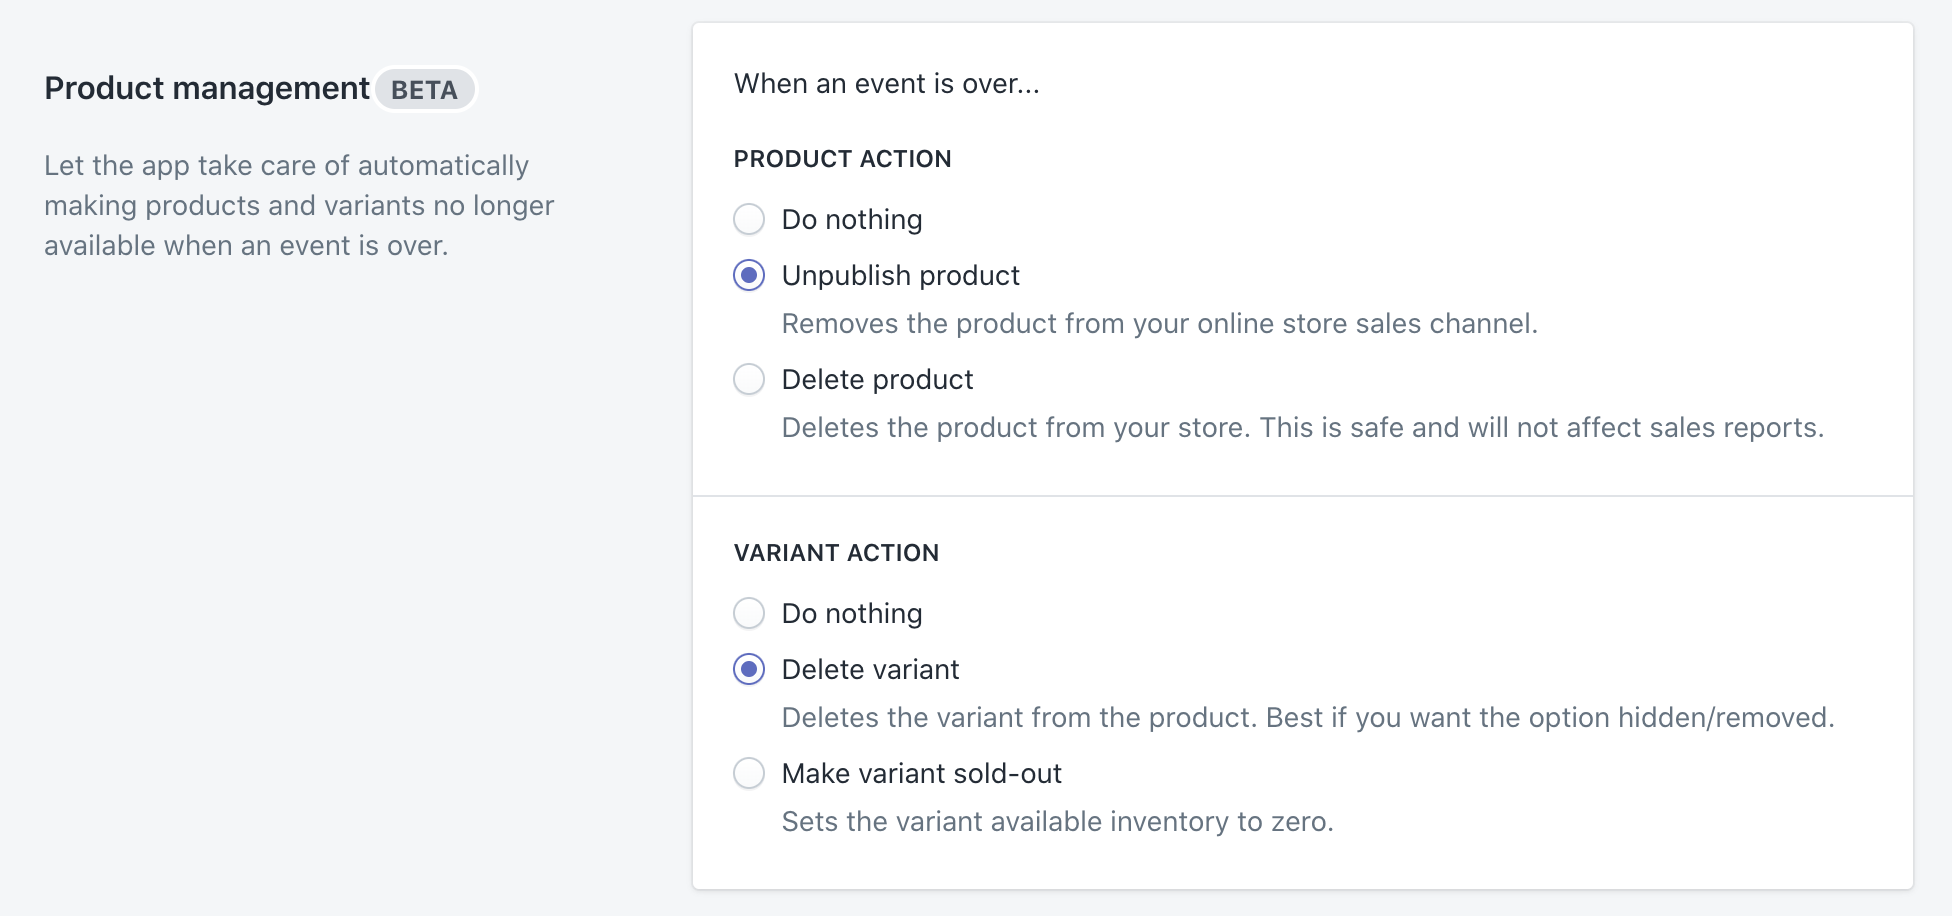Click the 'Removes the product from your online store' help text

pyautogui.click(x=1160, y=323)
